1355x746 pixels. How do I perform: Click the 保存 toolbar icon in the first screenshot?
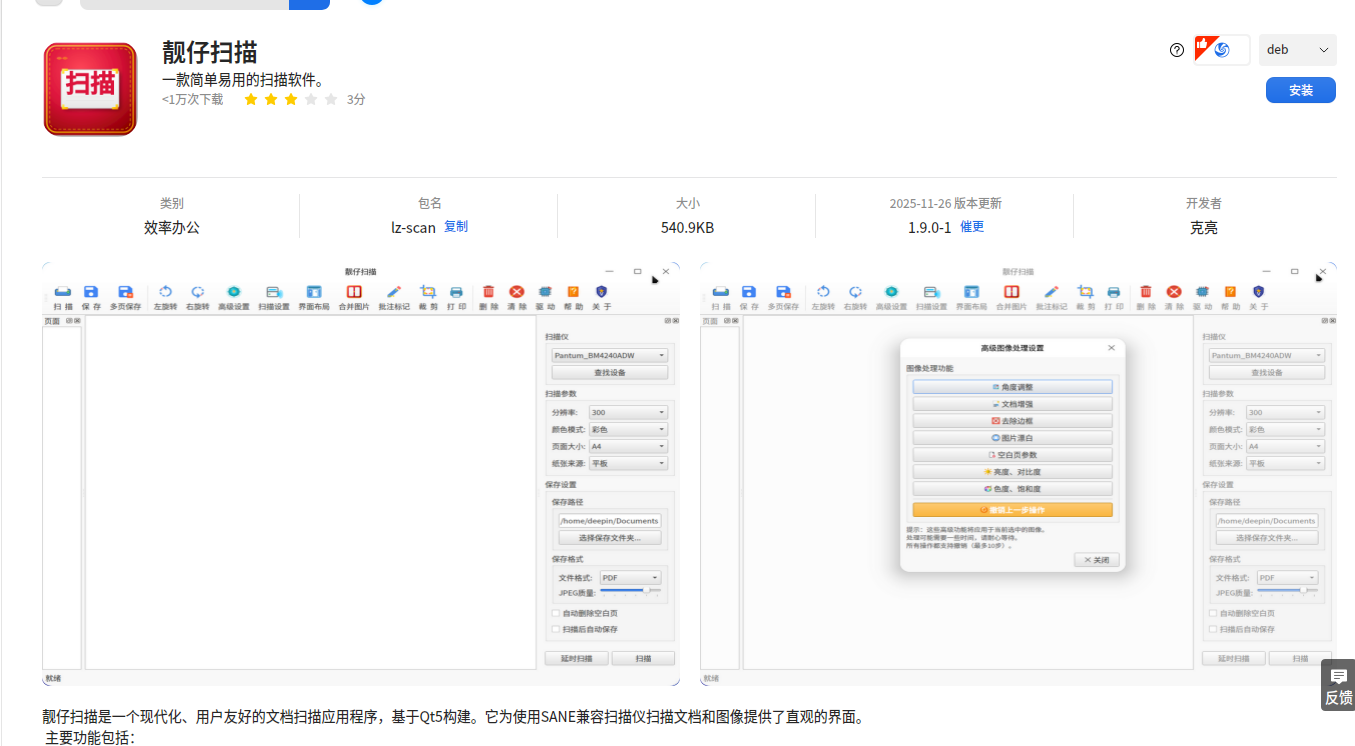pyautogui.click(x=91, y=292)
